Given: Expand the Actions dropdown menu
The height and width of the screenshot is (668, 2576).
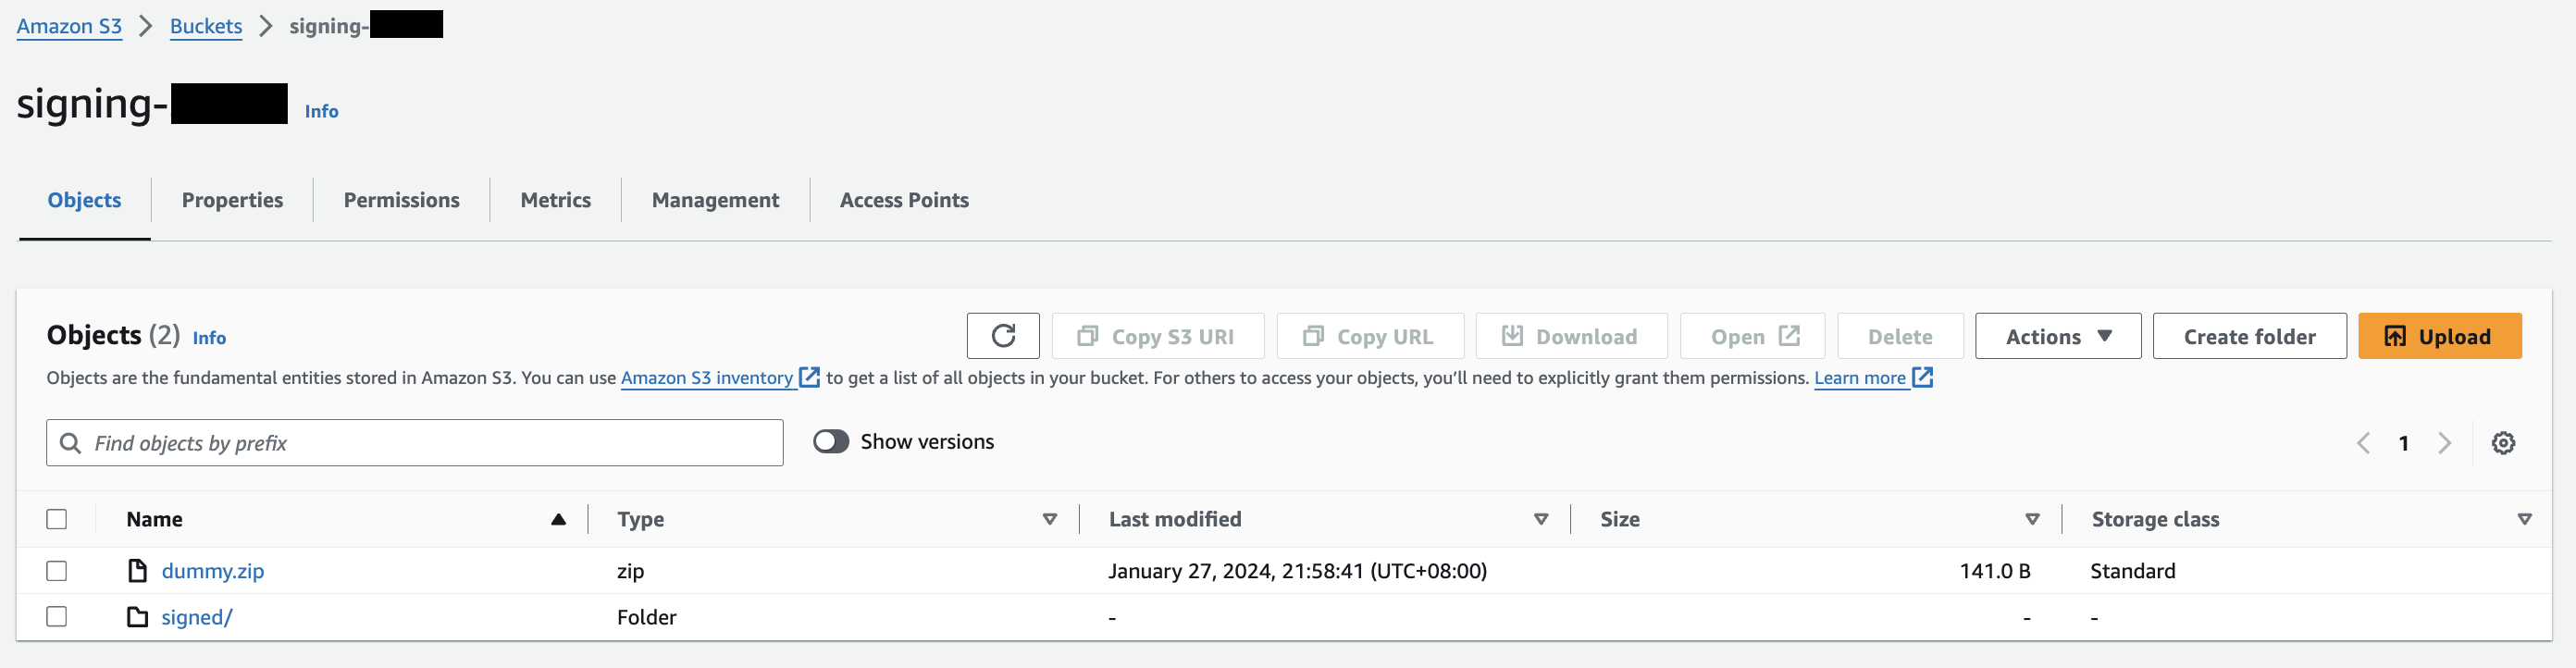Looking at the screenshot, I should coord(2057,336).
